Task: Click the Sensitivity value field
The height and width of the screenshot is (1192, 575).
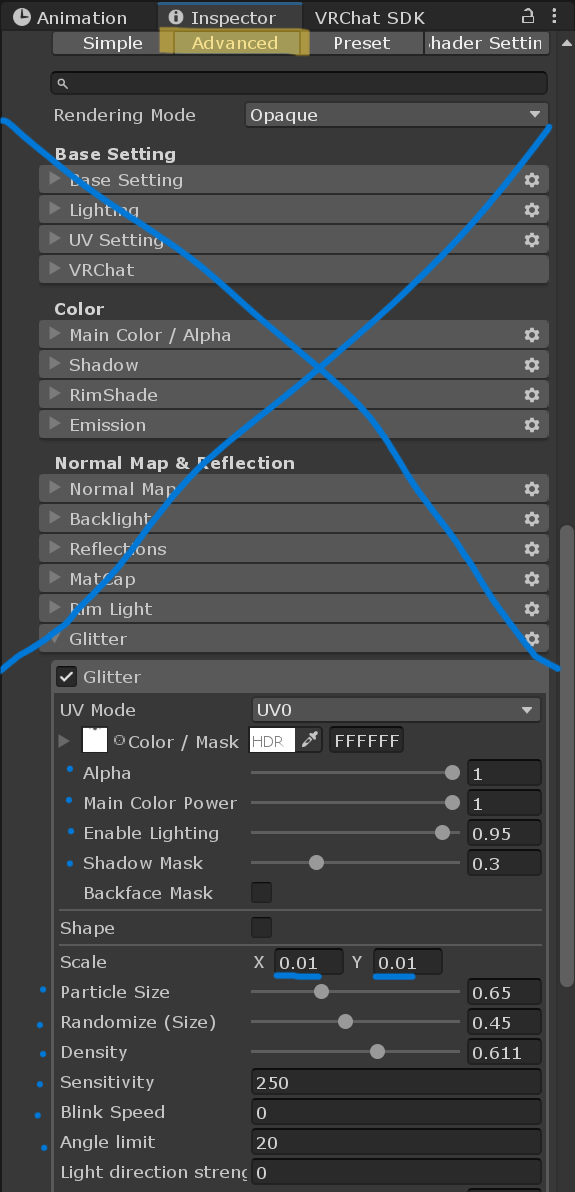Action: point(396,1083)
